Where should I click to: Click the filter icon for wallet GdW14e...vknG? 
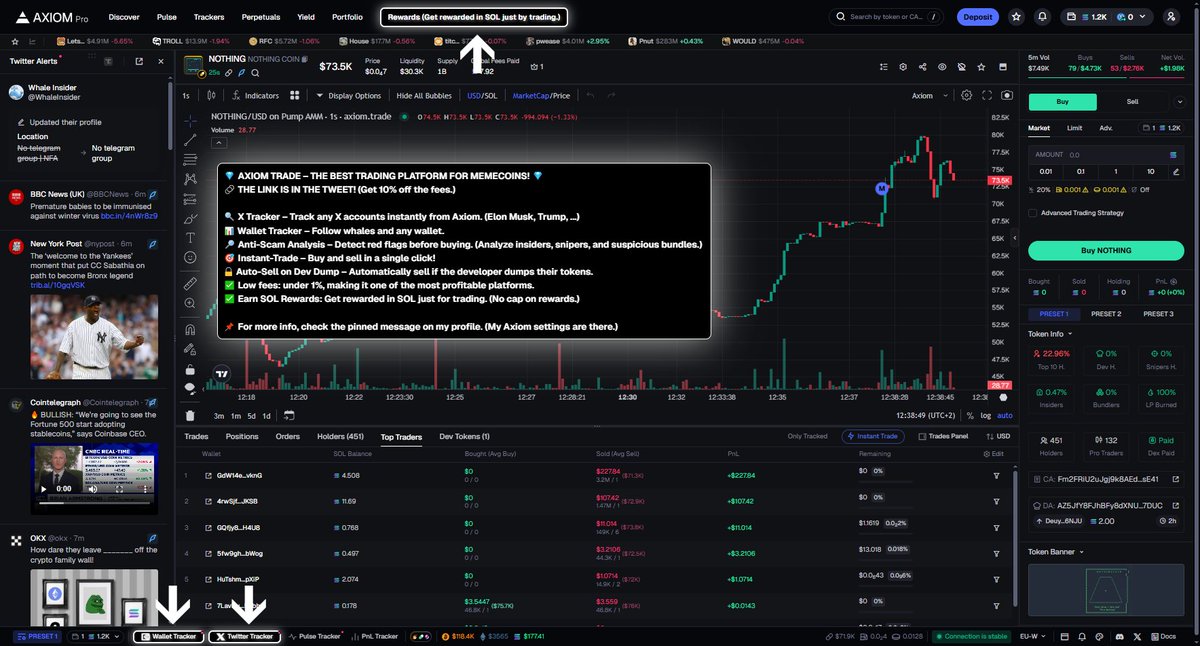click(x=996, y=476)
